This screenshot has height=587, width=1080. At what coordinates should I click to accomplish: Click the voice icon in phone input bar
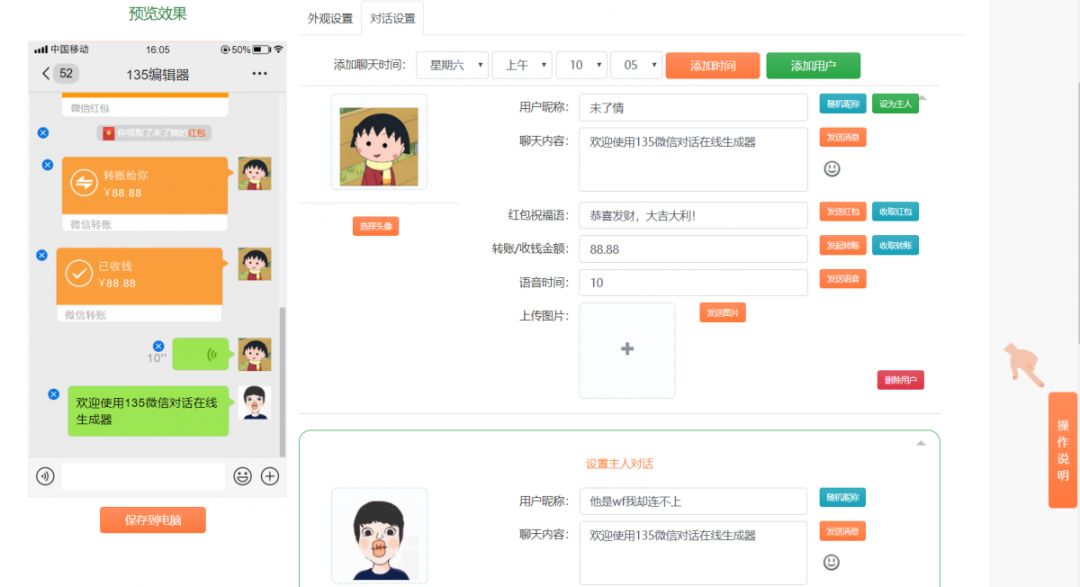click(x=45, y=477)
